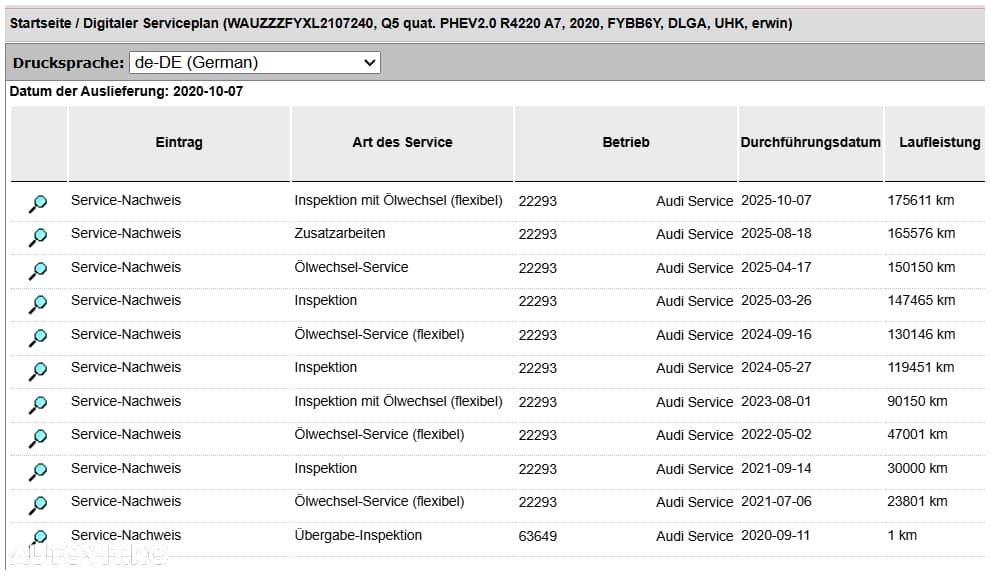This screenshot has height=575, width=990.
Task: View details of the Zusatzarbeiten entry
Action: coord(38,237)
